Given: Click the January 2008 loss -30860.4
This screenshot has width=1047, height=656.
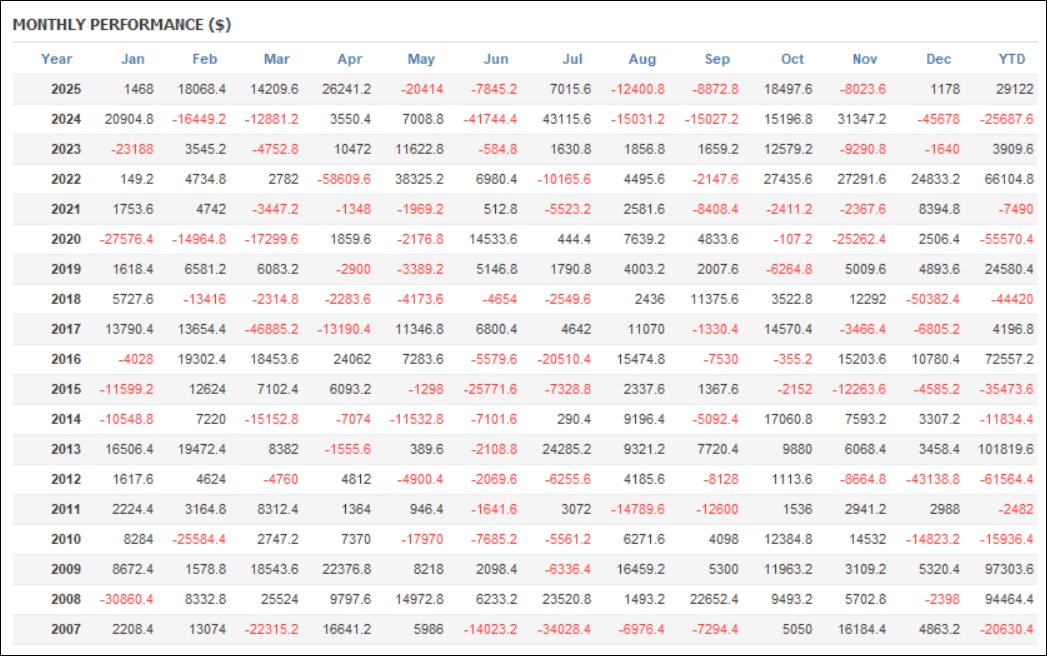Looking at the screenshot, I should point(127,599).
